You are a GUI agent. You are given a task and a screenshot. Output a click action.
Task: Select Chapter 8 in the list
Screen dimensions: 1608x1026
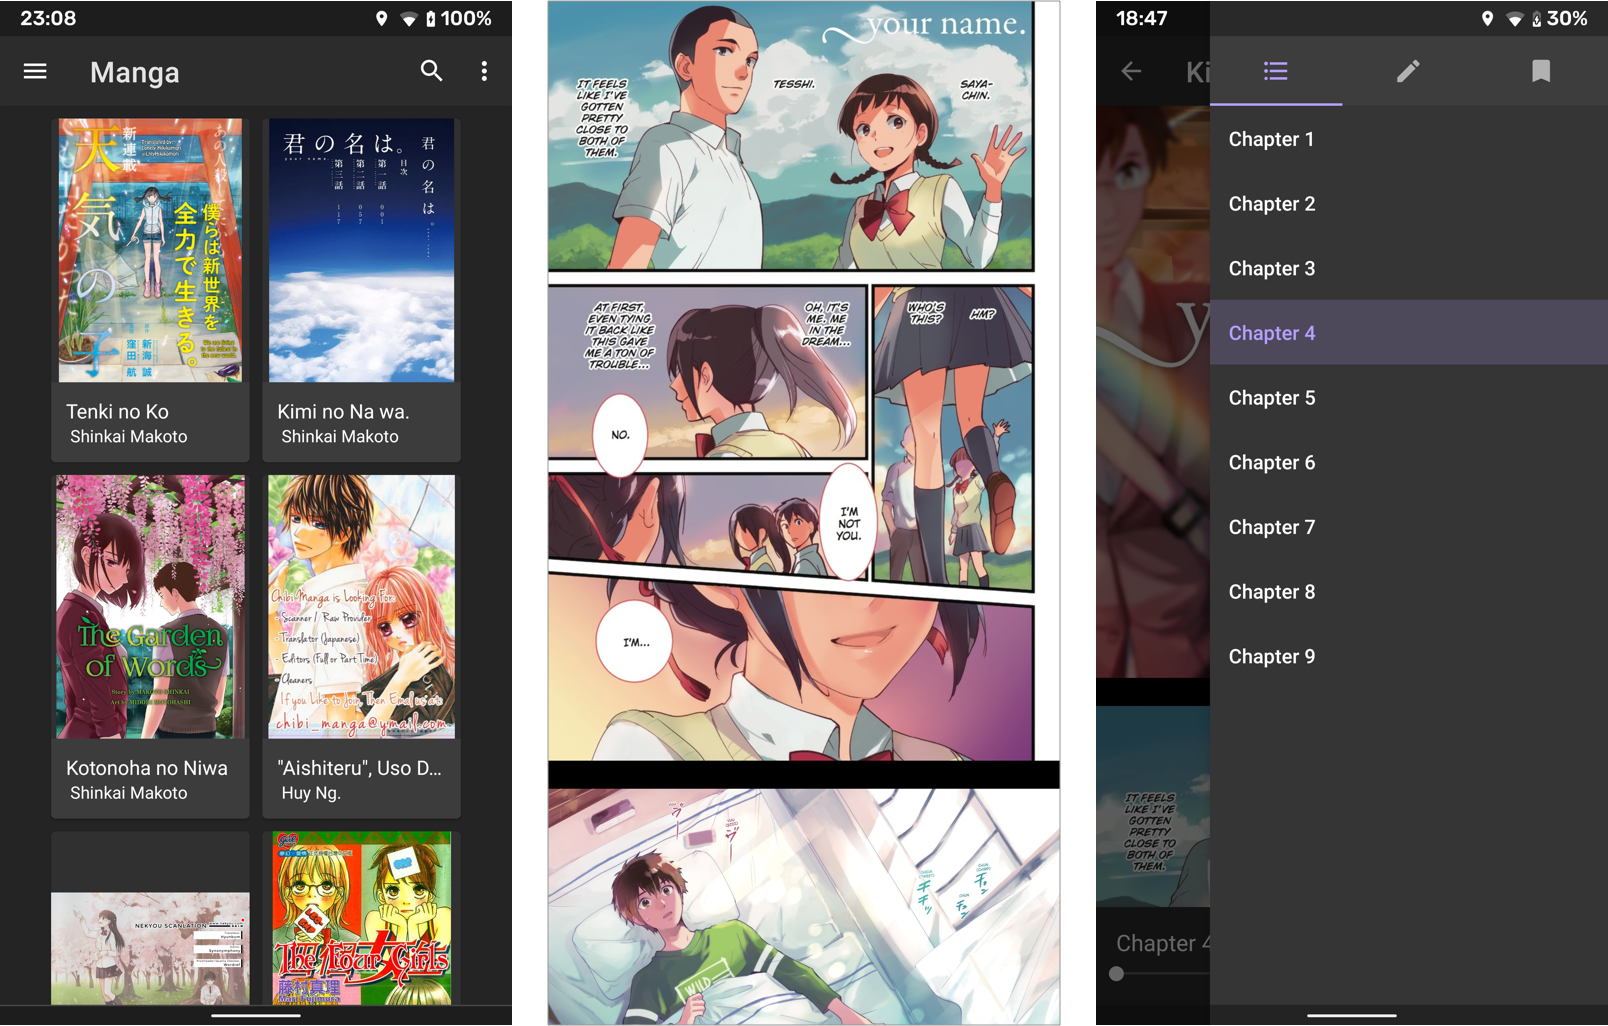[1409, 592]
